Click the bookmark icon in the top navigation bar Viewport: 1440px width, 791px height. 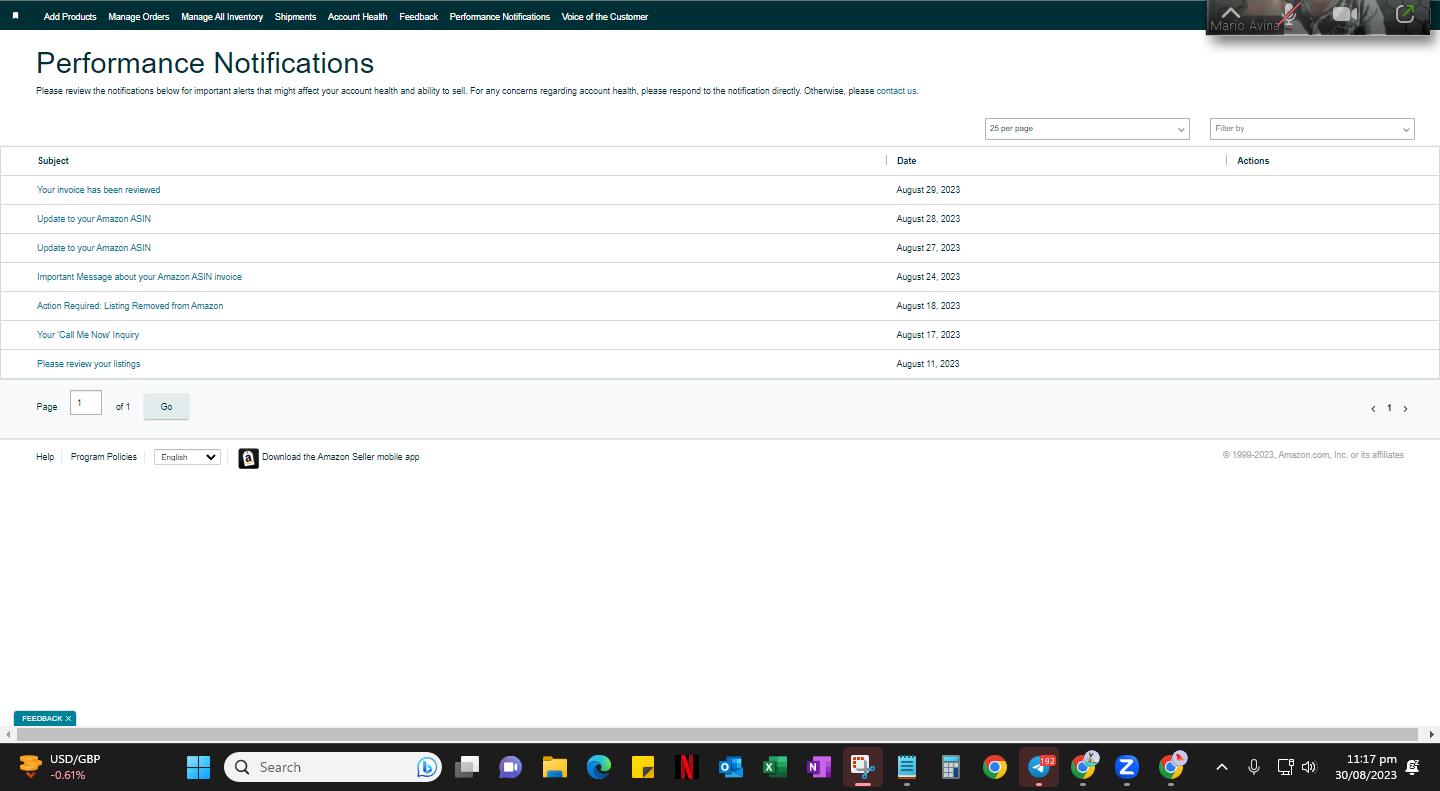point(15,16)
